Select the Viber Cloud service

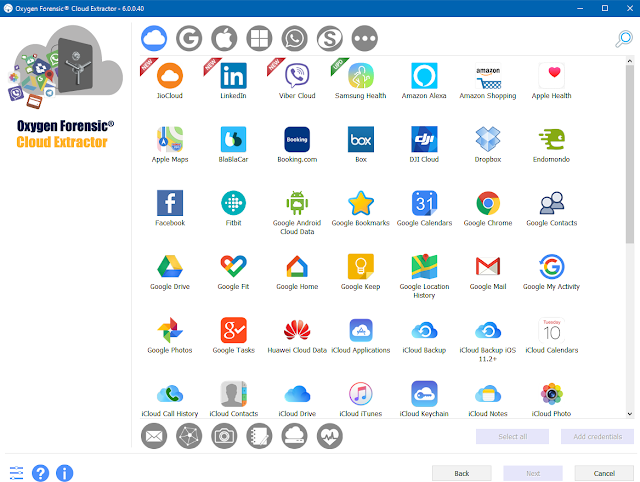point(297,81)
